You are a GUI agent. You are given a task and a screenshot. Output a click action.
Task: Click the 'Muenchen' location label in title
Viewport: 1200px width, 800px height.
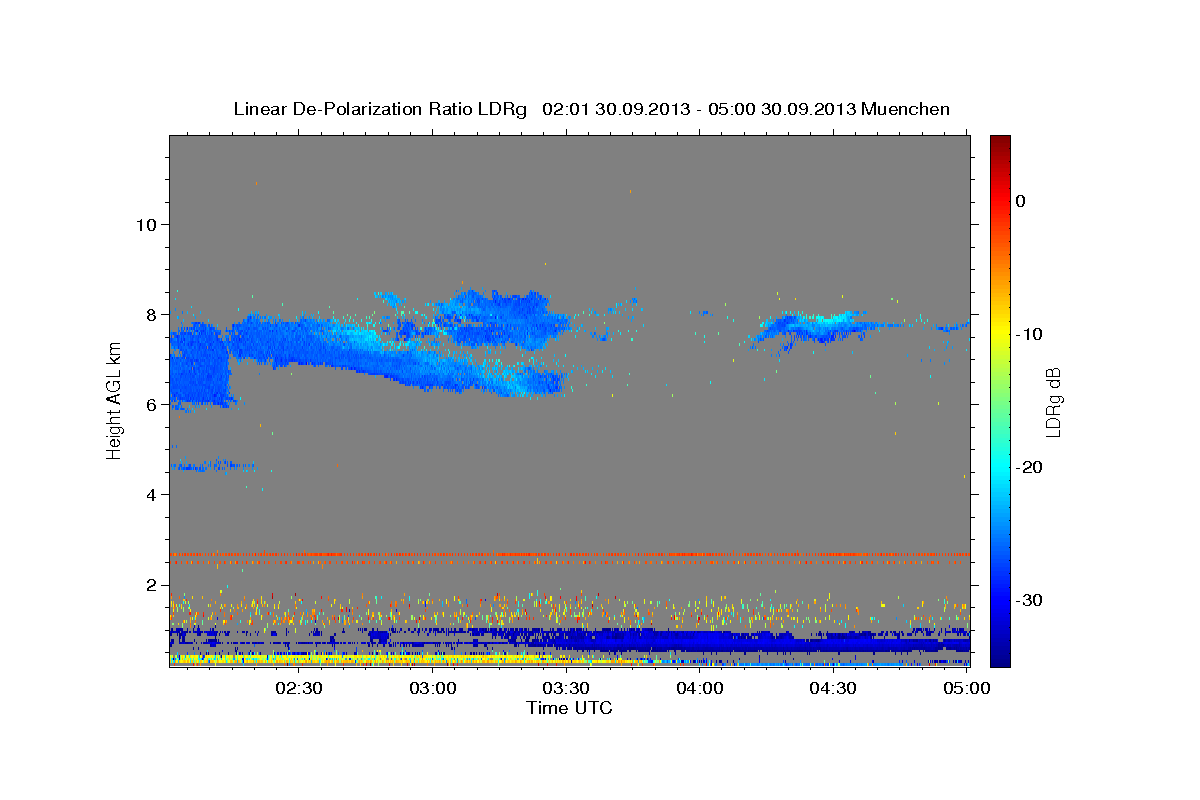[906, 109]
